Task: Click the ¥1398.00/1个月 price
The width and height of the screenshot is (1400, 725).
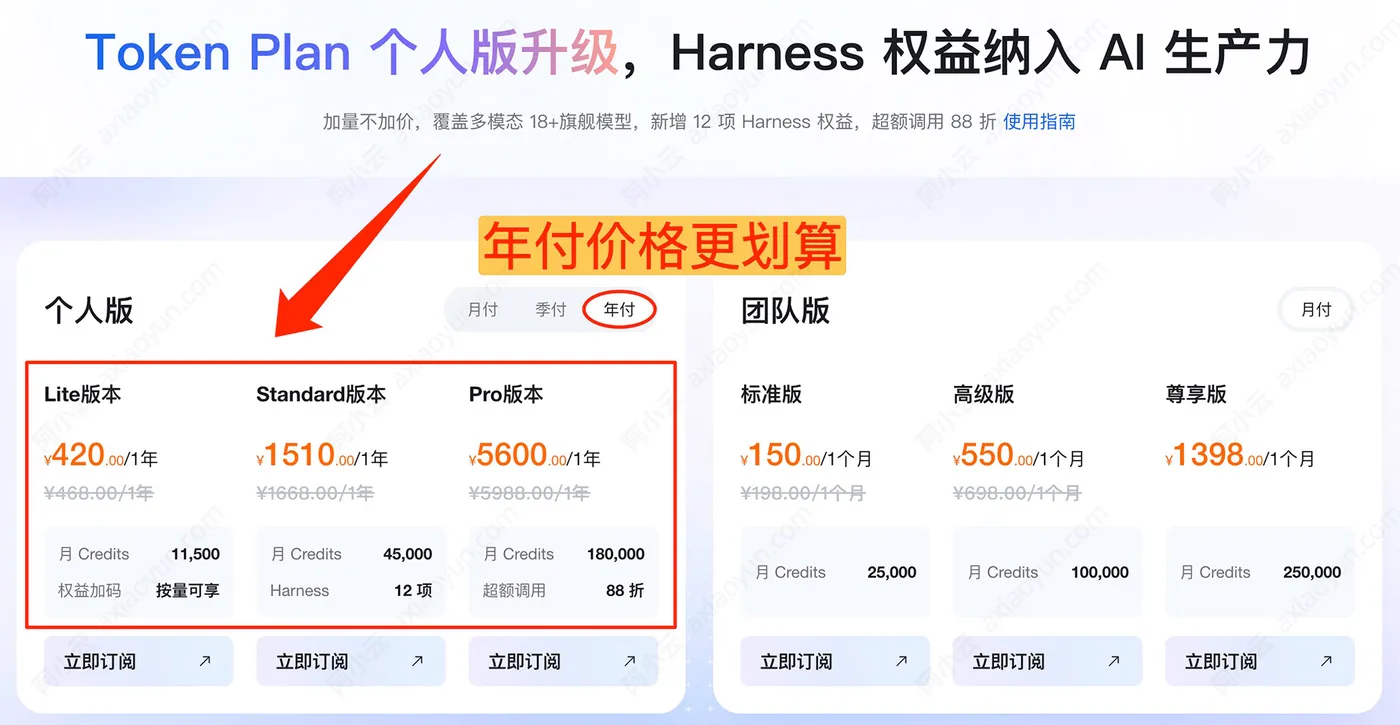Action: coord(1240,456)
